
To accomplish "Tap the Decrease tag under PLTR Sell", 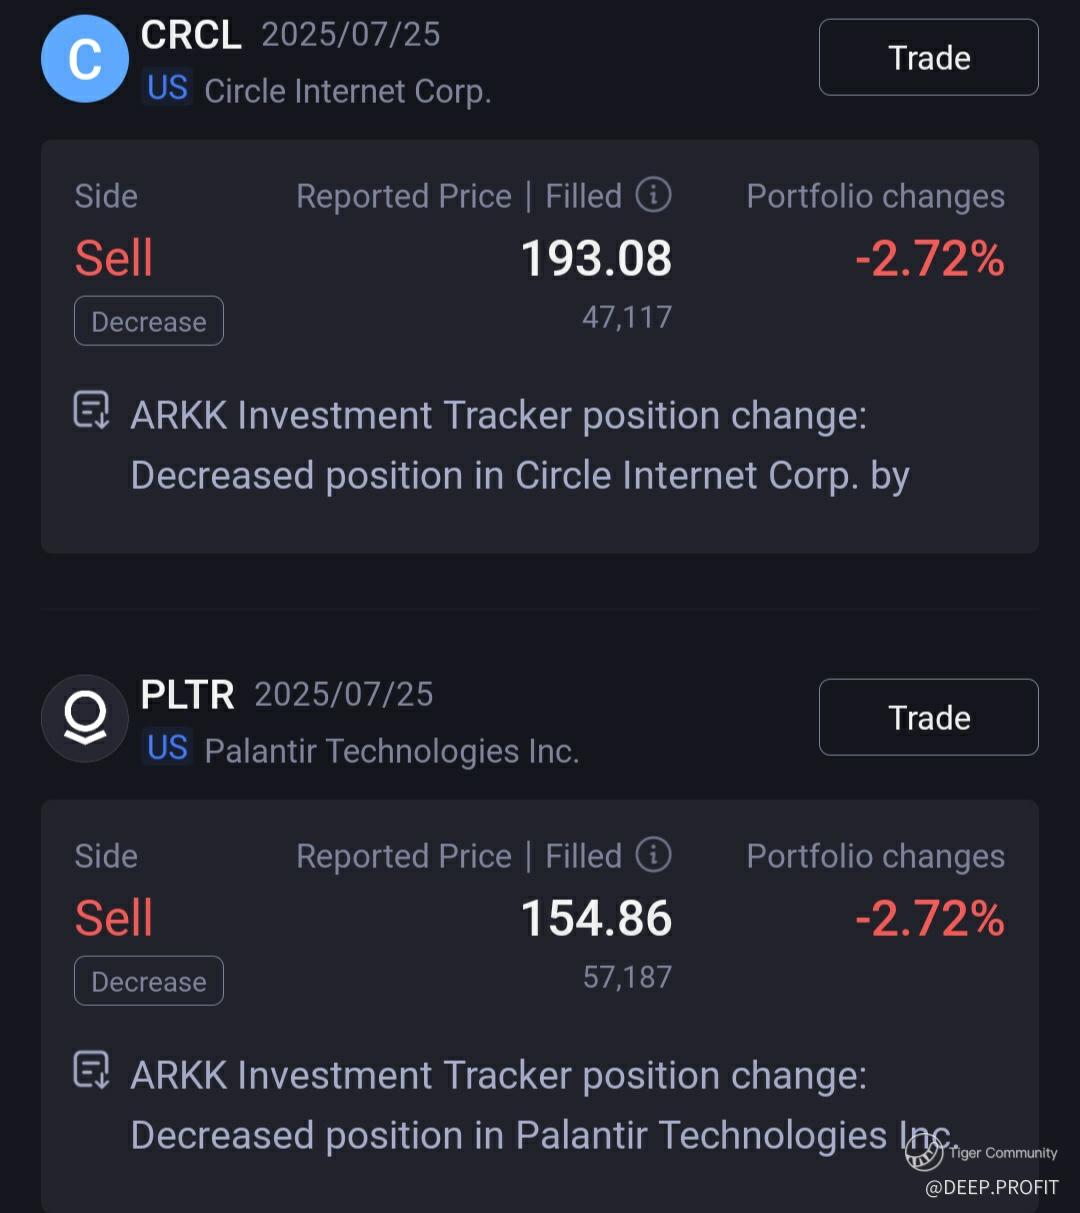I will coord(149,981).
